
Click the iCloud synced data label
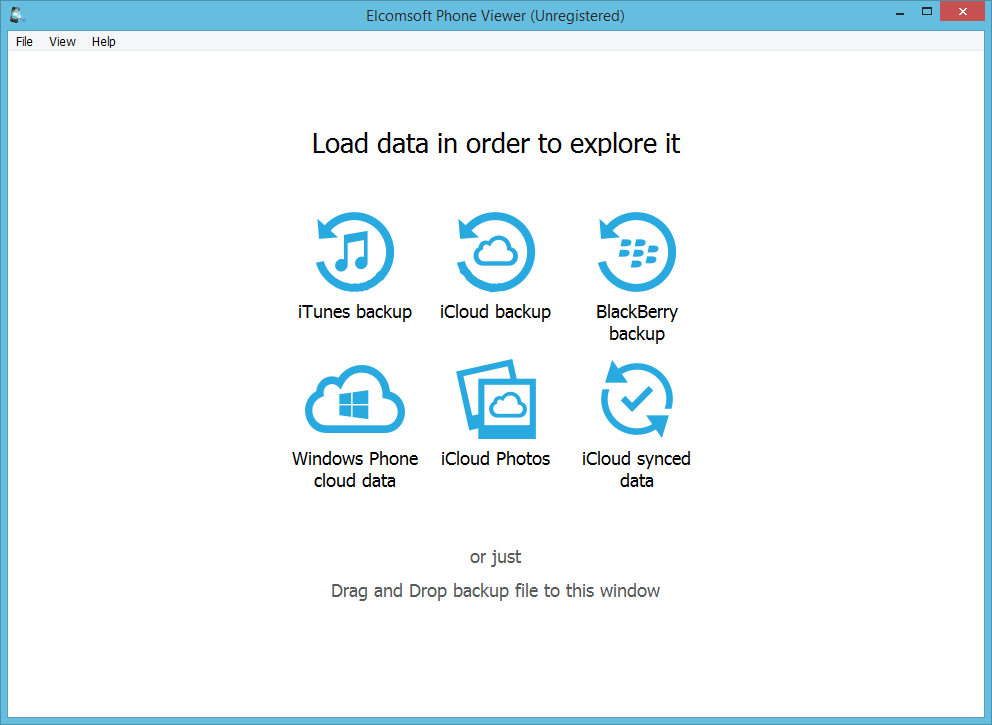tap(637, 469)
